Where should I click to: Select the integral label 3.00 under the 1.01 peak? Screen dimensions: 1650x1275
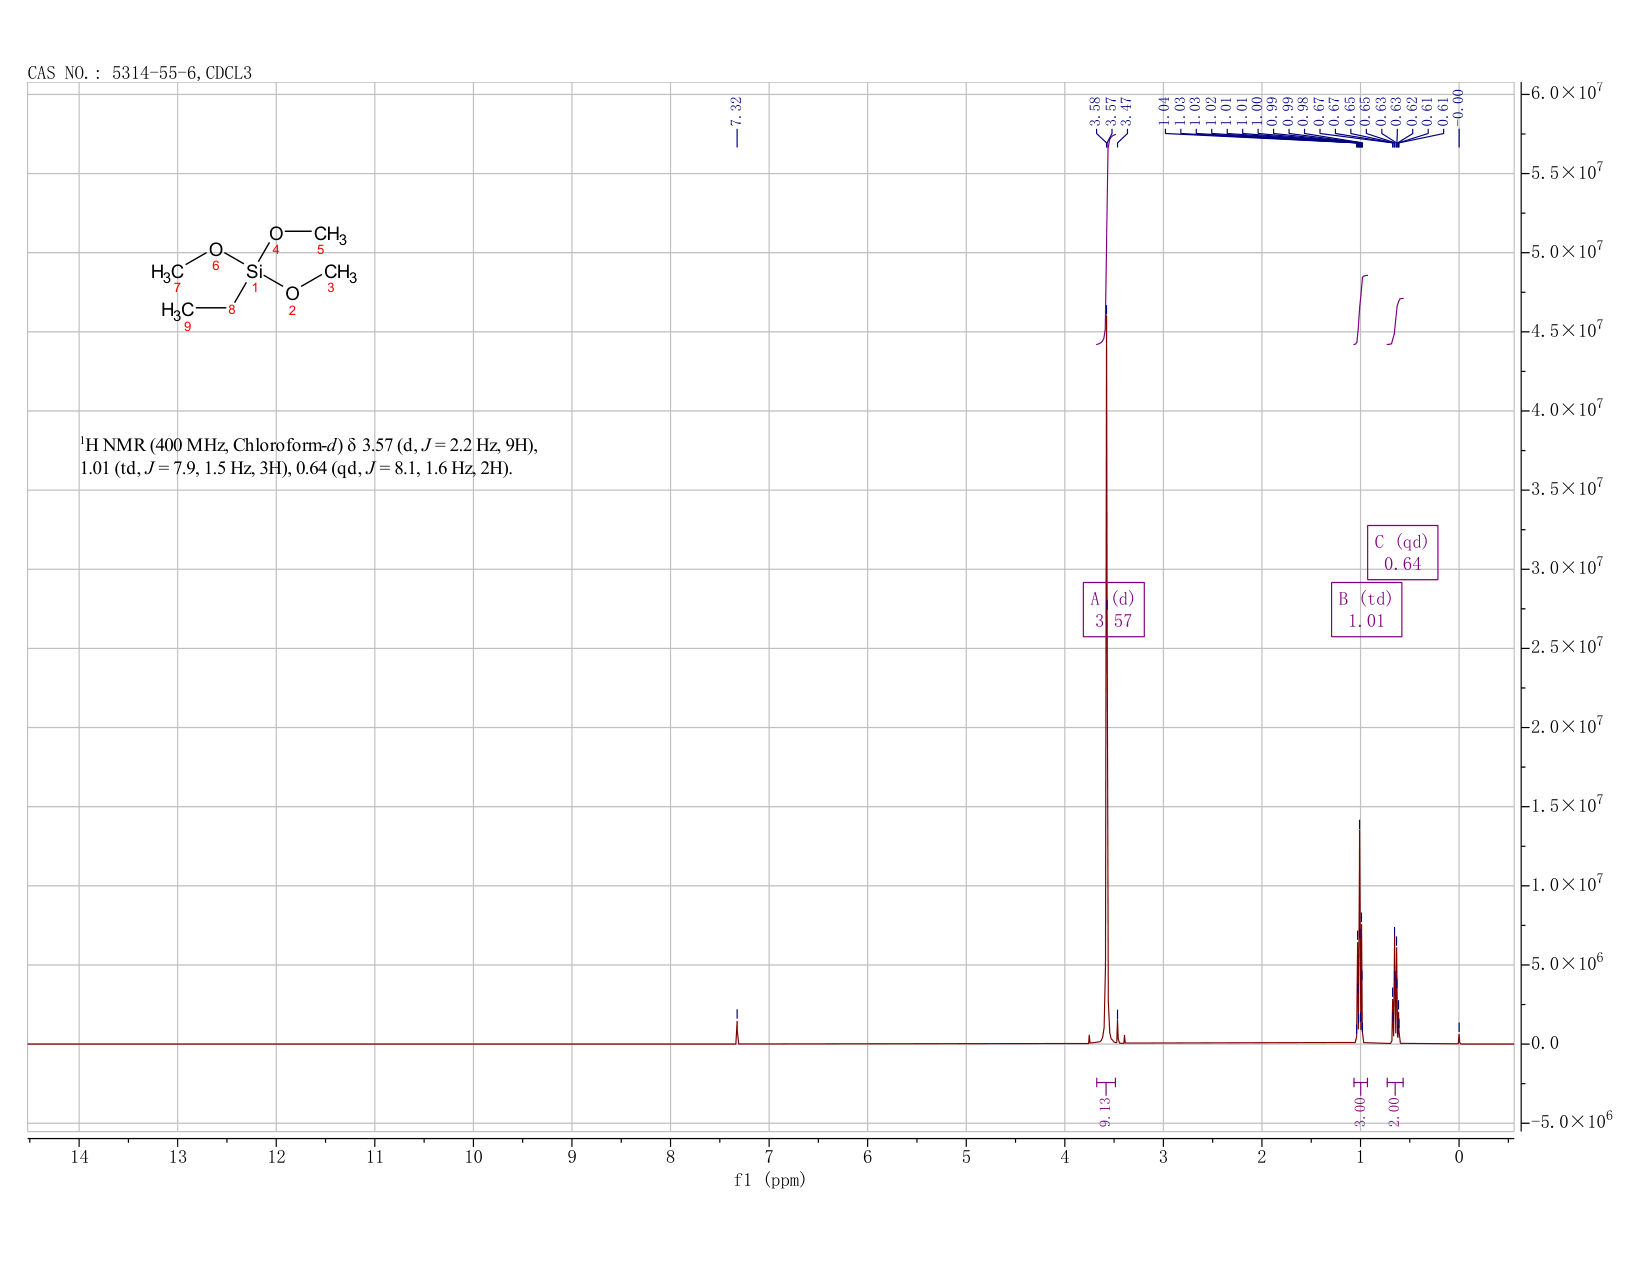click(1360, 1111)
